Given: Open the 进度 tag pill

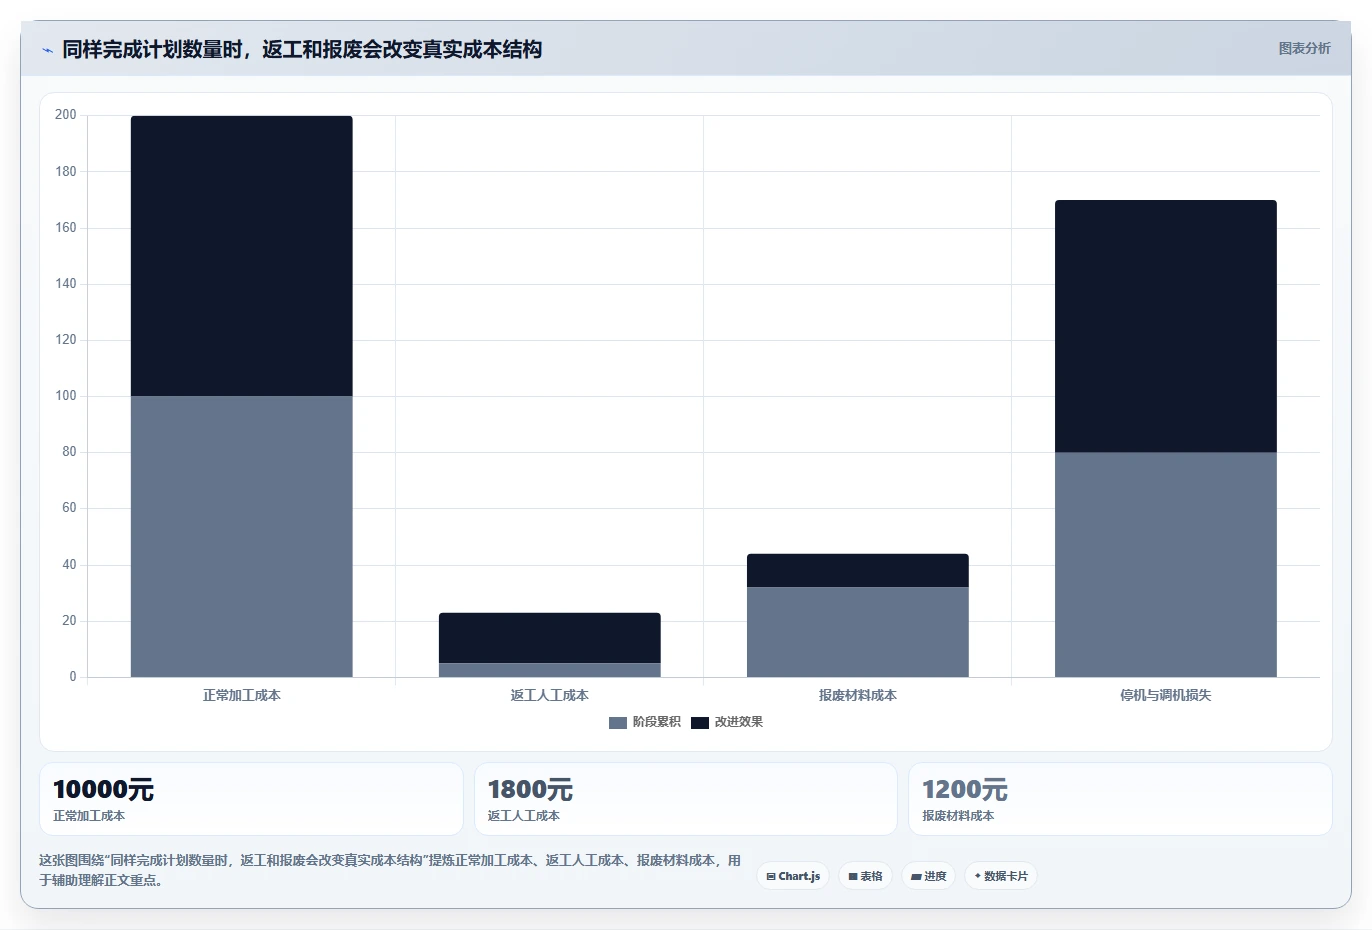Looking at the screenshot, I should coord(929,876).
